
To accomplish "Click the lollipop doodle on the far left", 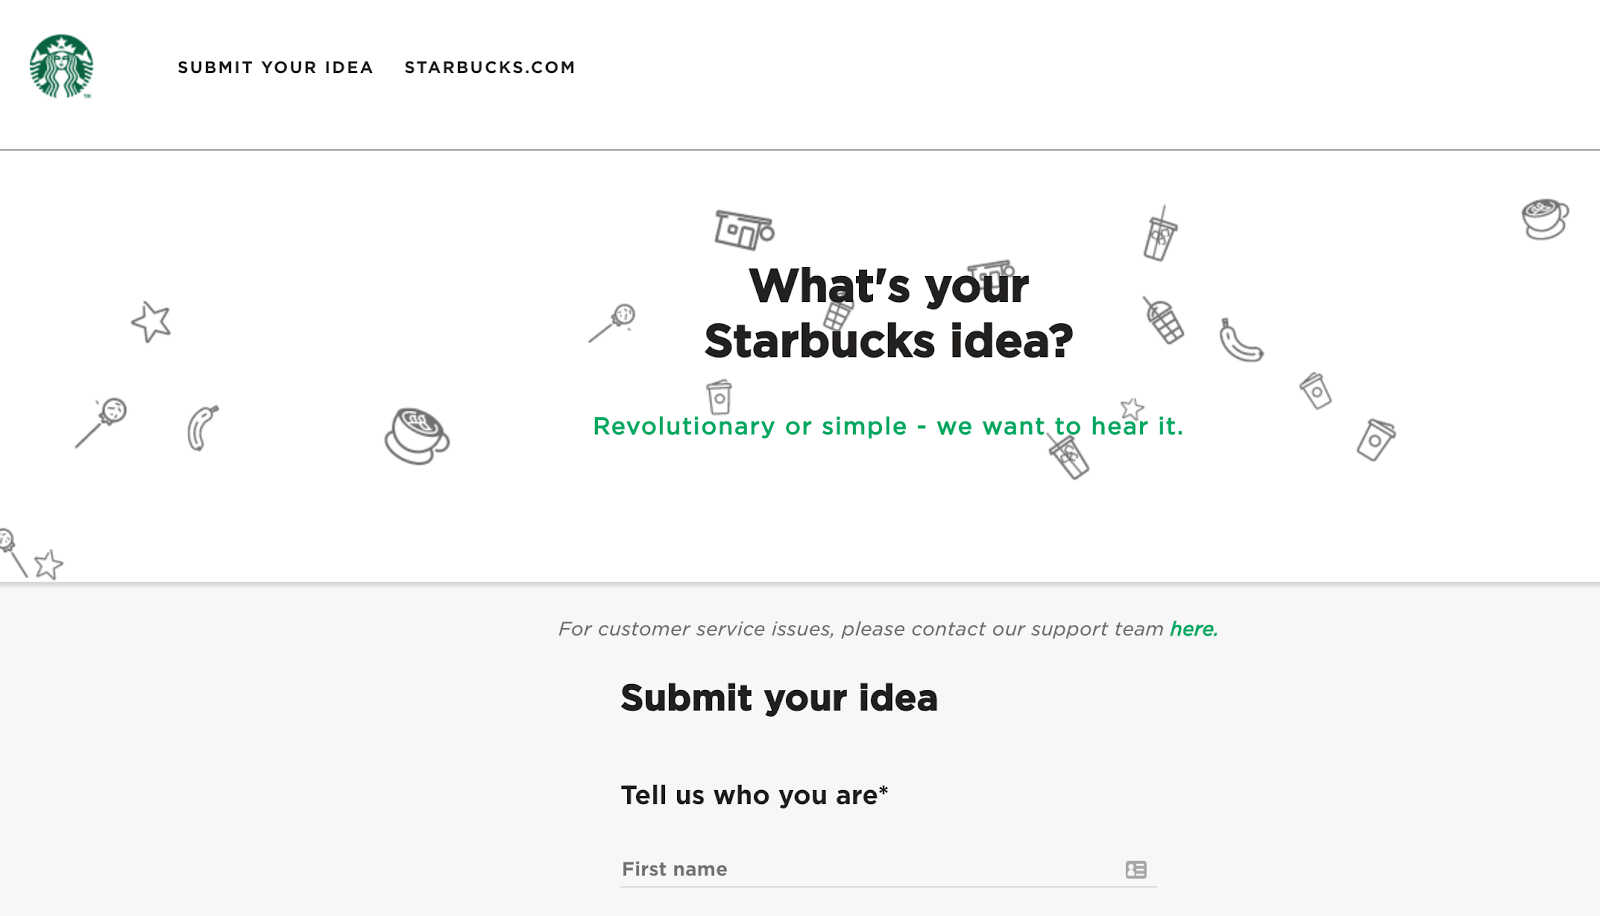I will tap(101, 422).
